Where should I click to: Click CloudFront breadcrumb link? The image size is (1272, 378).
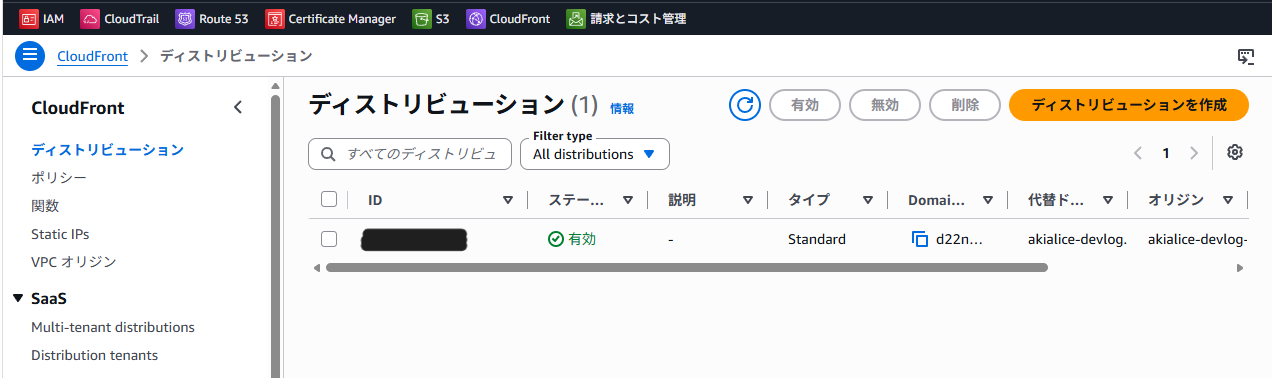tap(93, 56)
